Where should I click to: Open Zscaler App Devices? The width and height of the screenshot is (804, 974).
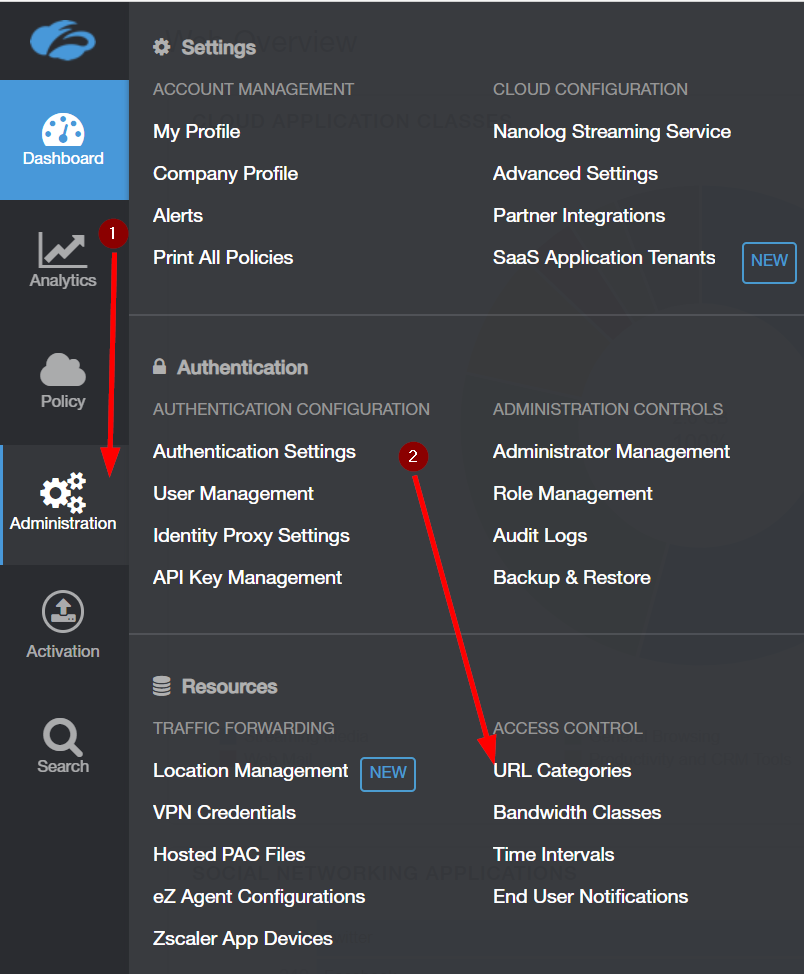243,939
